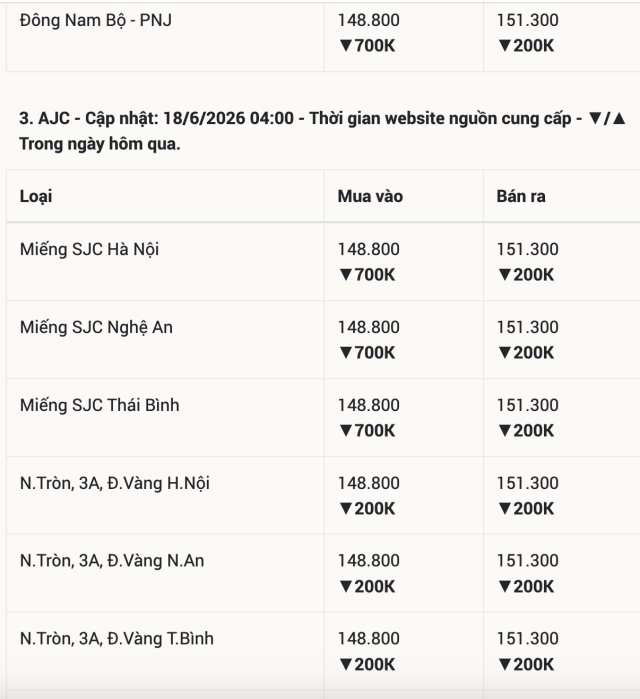Click the AJC update heading text
The image size is (640, 699).
point(323,131)
